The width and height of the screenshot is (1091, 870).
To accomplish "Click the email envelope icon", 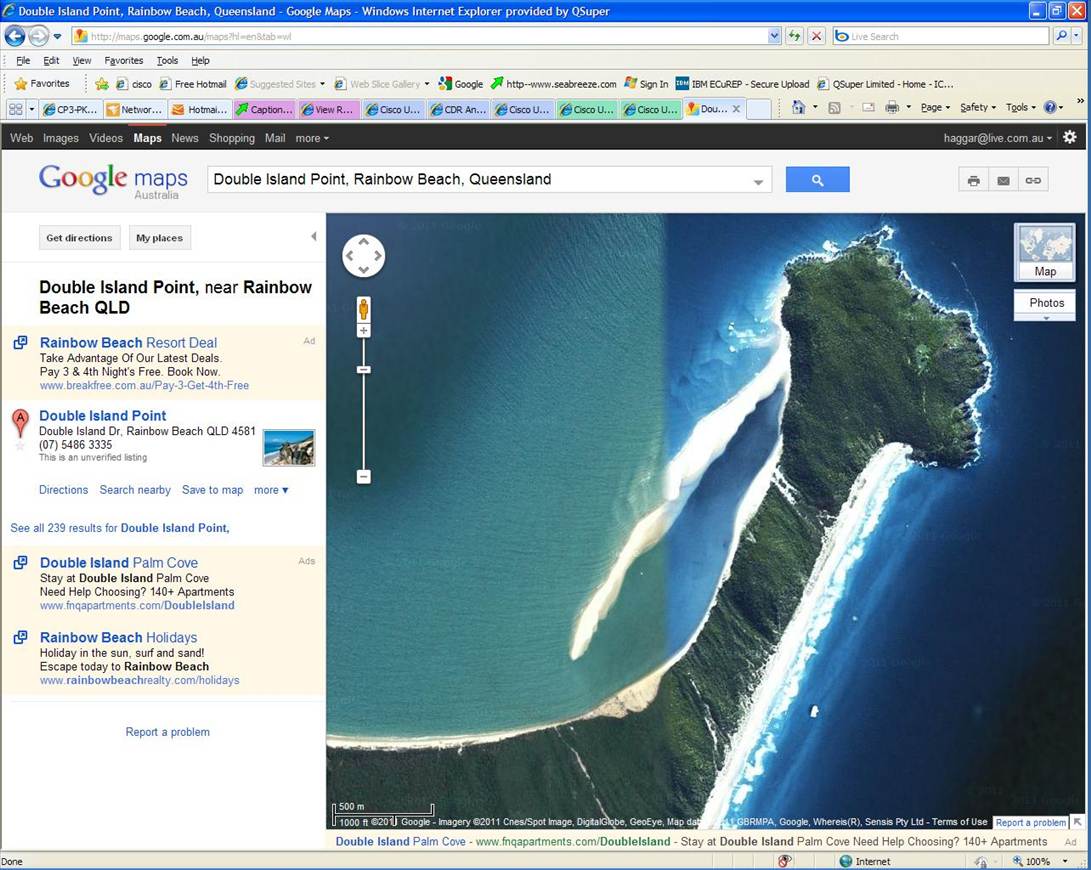I will click(1003, 180).
